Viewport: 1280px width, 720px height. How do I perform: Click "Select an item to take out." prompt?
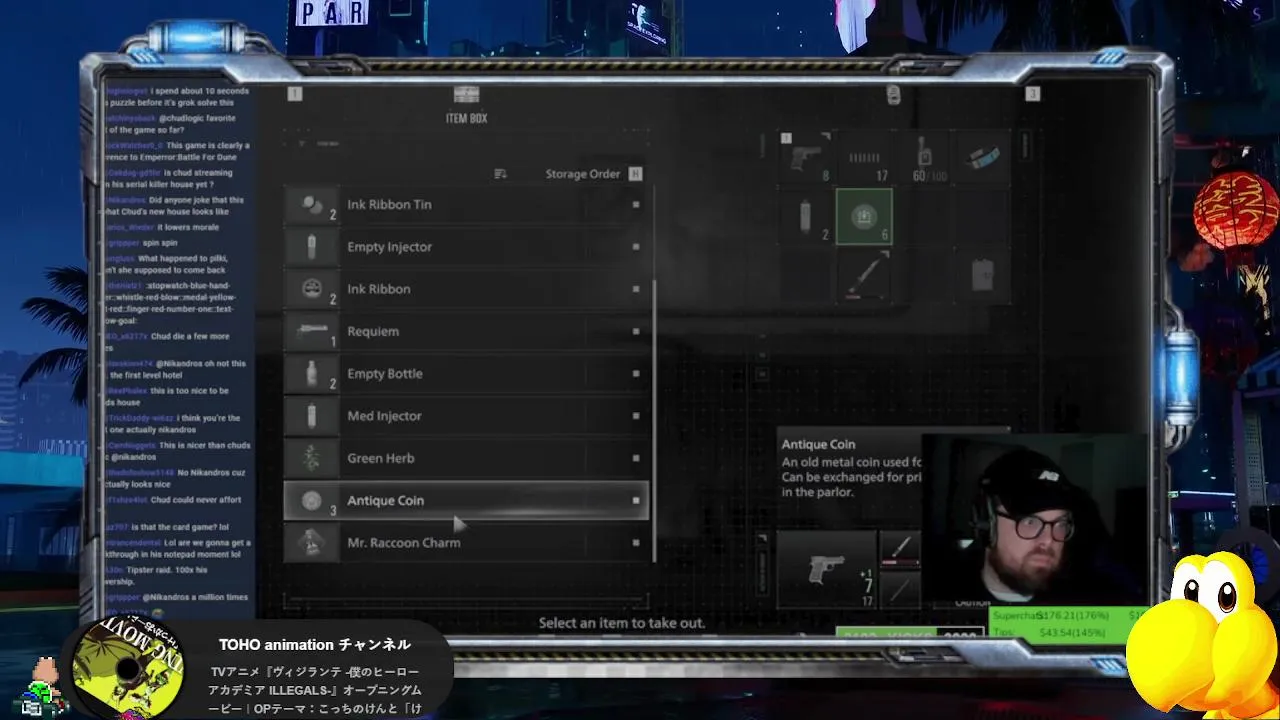(x=622, y=623)
